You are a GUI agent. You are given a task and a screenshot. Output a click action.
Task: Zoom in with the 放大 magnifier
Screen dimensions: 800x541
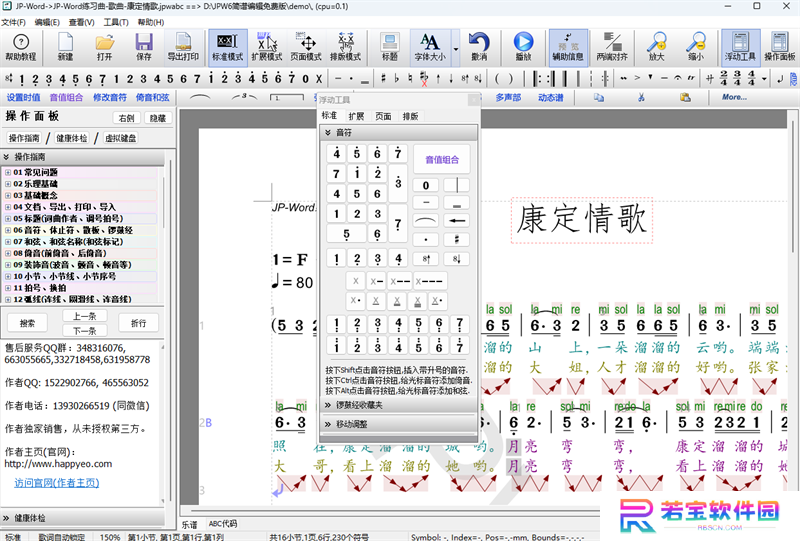657,47
